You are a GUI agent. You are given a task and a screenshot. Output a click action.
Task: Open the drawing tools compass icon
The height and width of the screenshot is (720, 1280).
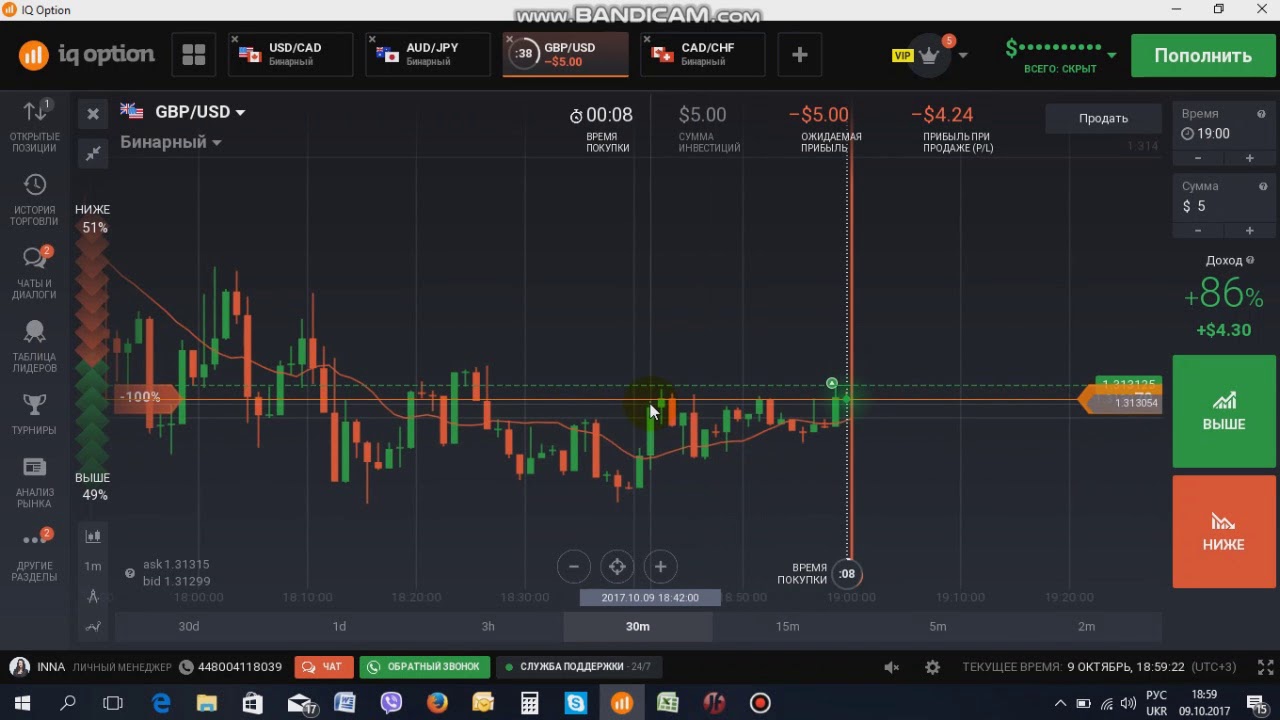click(93, 596)
